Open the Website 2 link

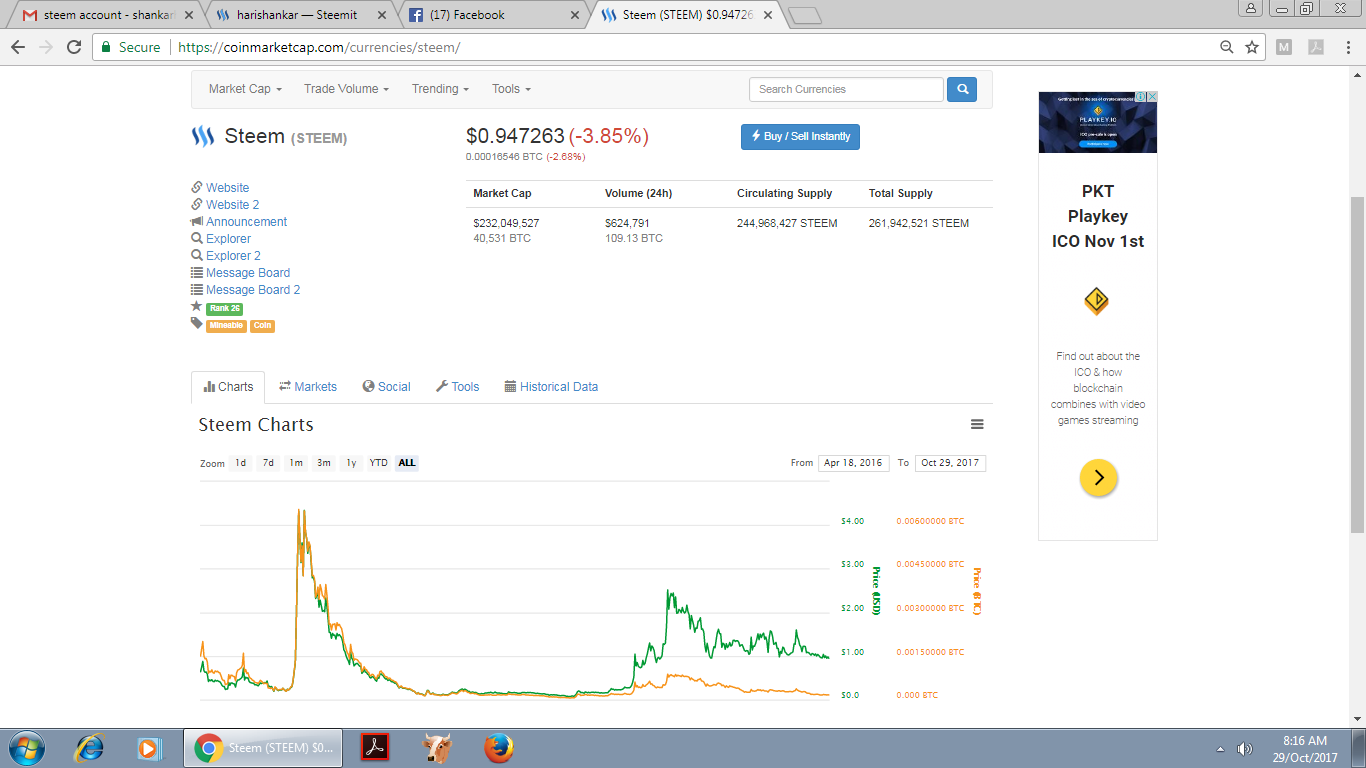pos(233,205)
